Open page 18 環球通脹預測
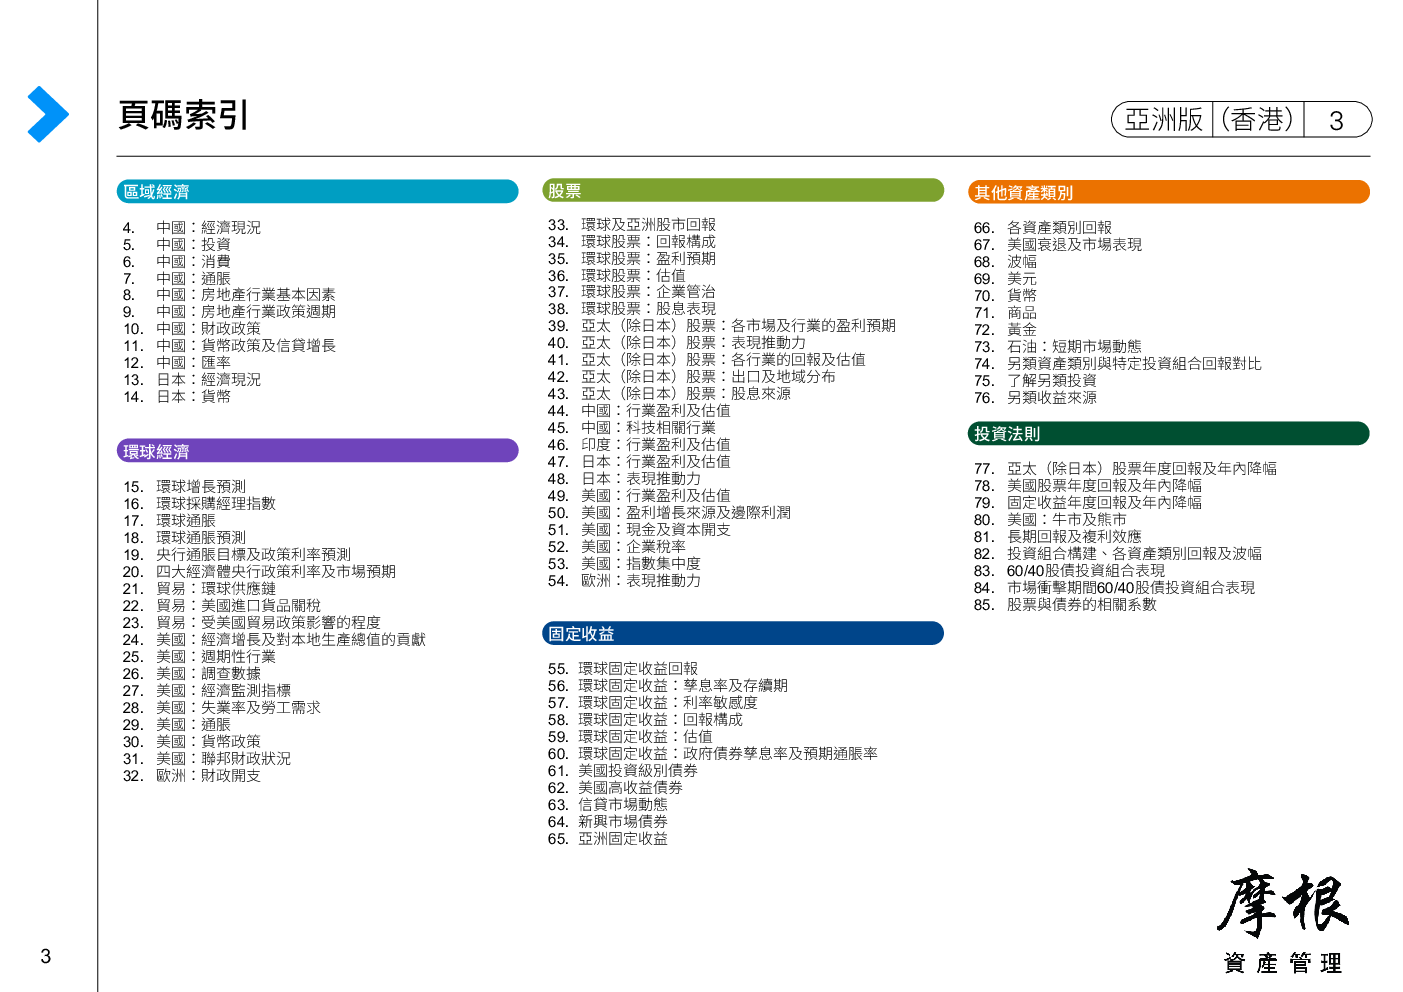 184,538
